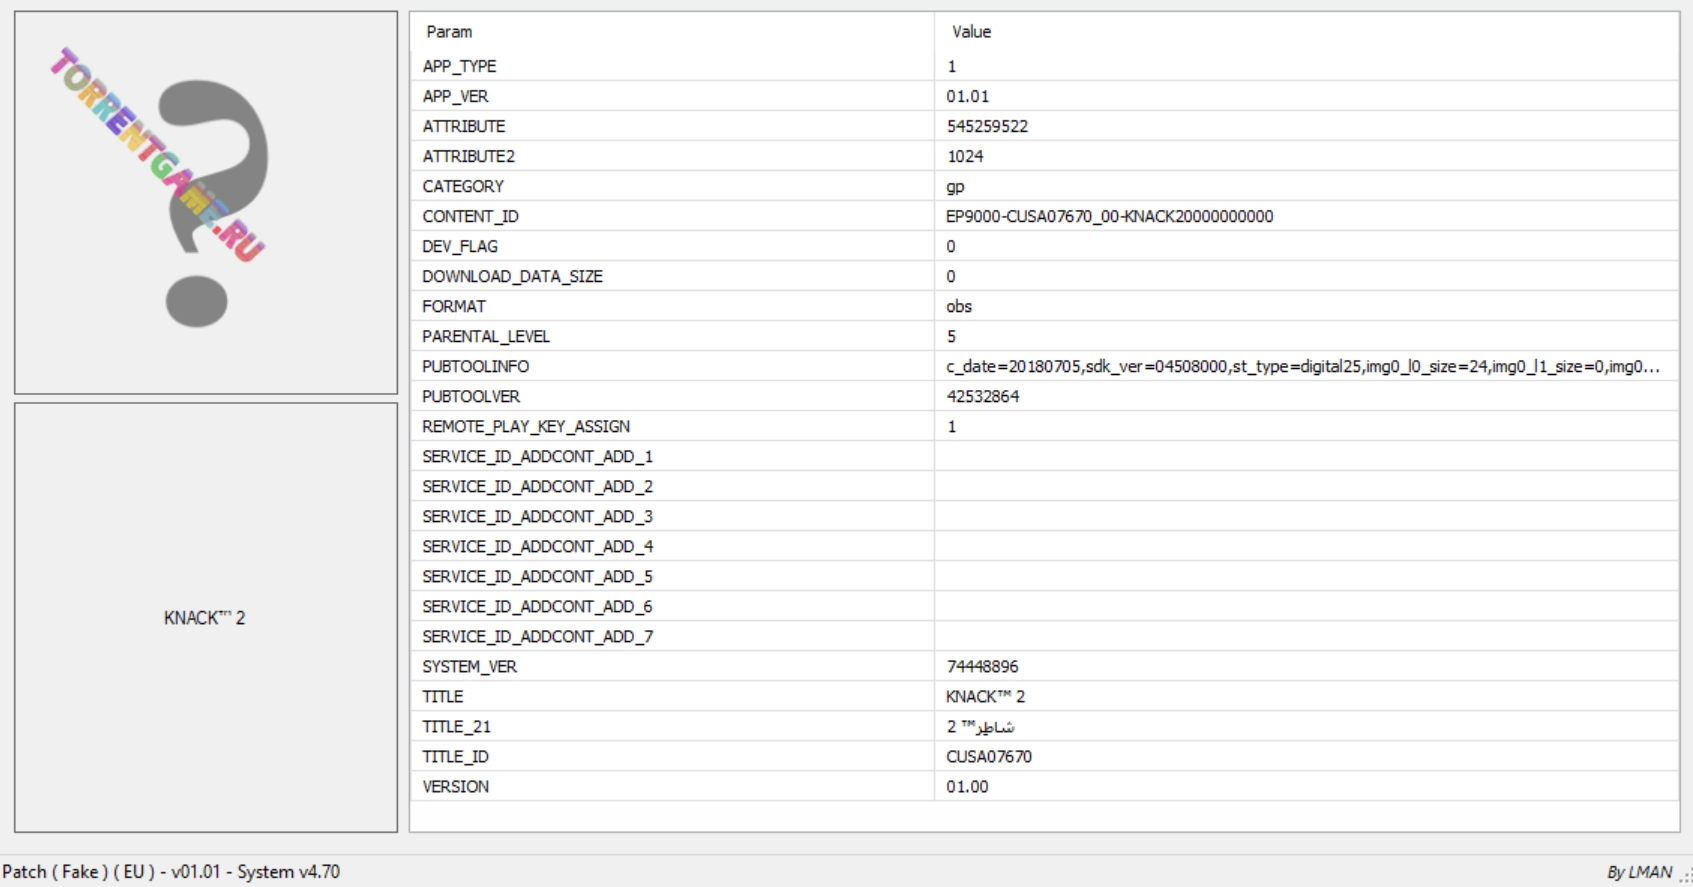Click the KNACK 2 title preview panel
This screenshot has width=1693, height=887.
[205, 617]
